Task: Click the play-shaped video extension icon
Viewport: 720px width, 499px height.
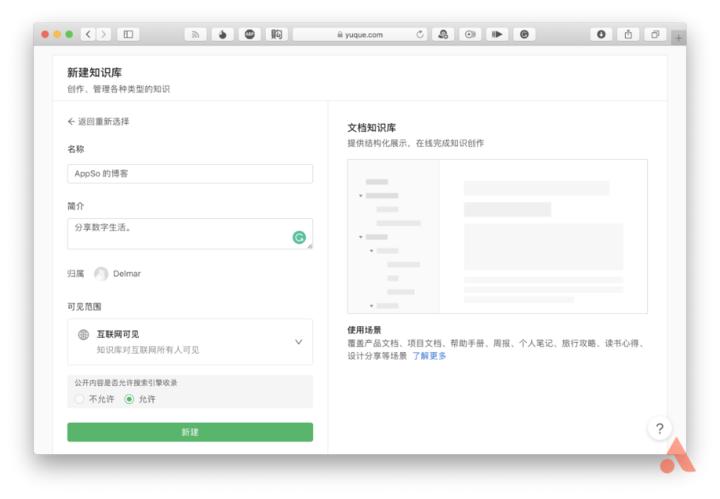Action: pos(497,34)
